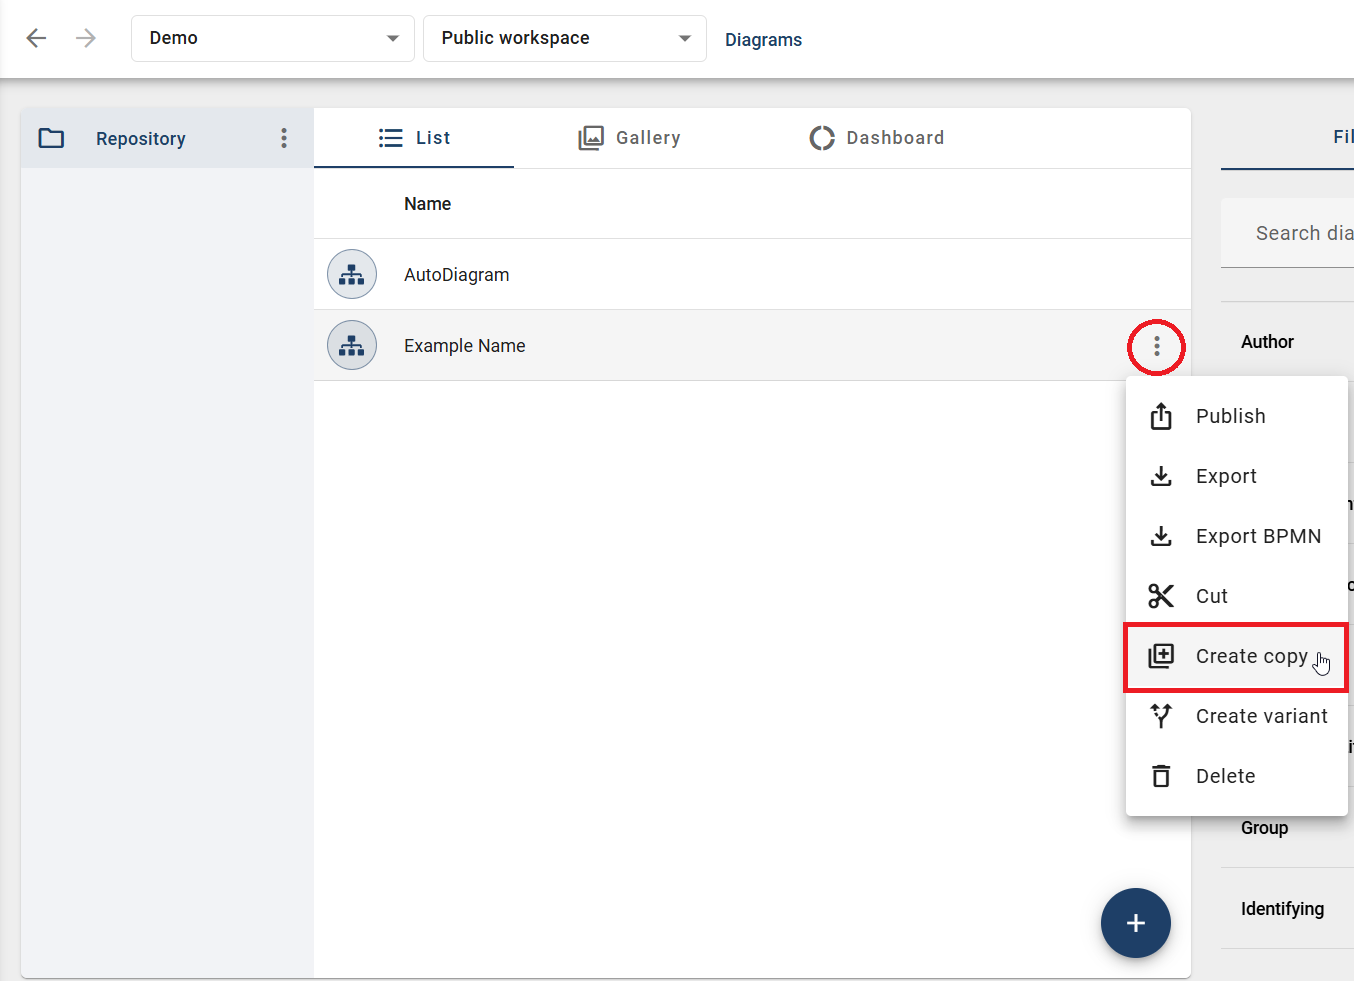
Task: Select the Cut scissors icon
Action: tap(1160, 595)
